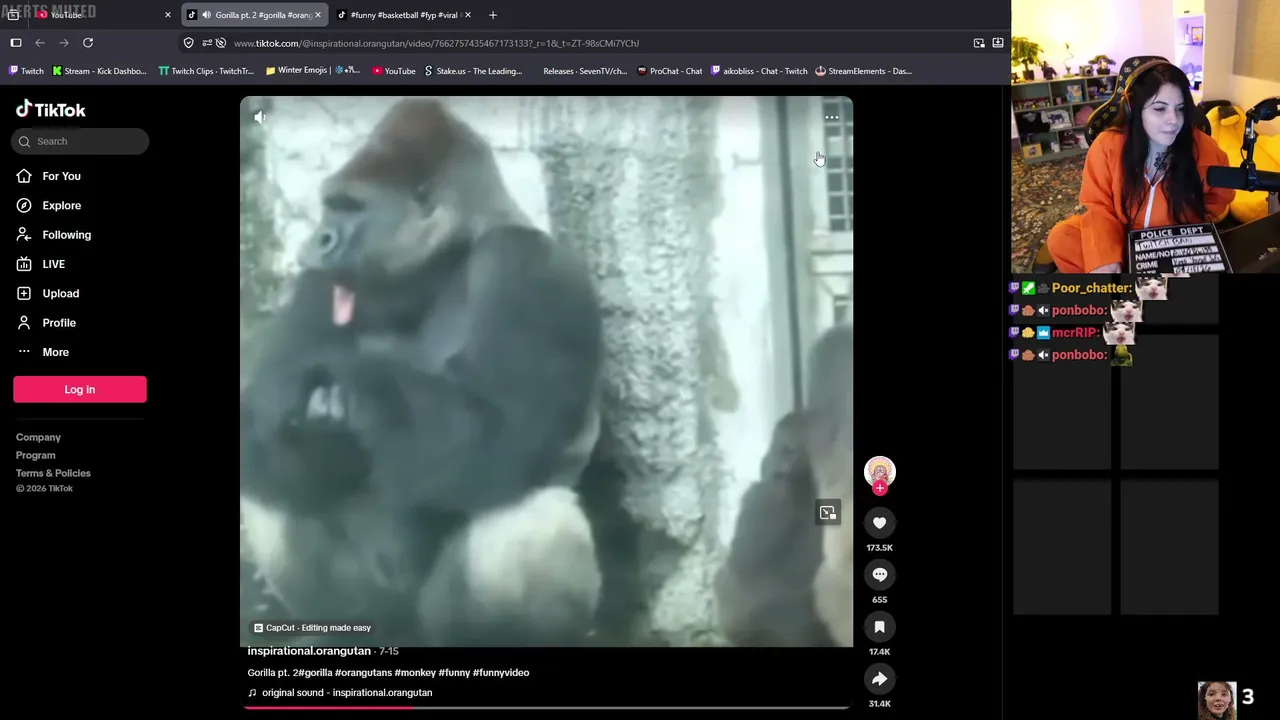Image resolution: width=1280 pixels, height=720 pixels.
Task: Mute the TikTok video sound
Action: click(260, 117)
